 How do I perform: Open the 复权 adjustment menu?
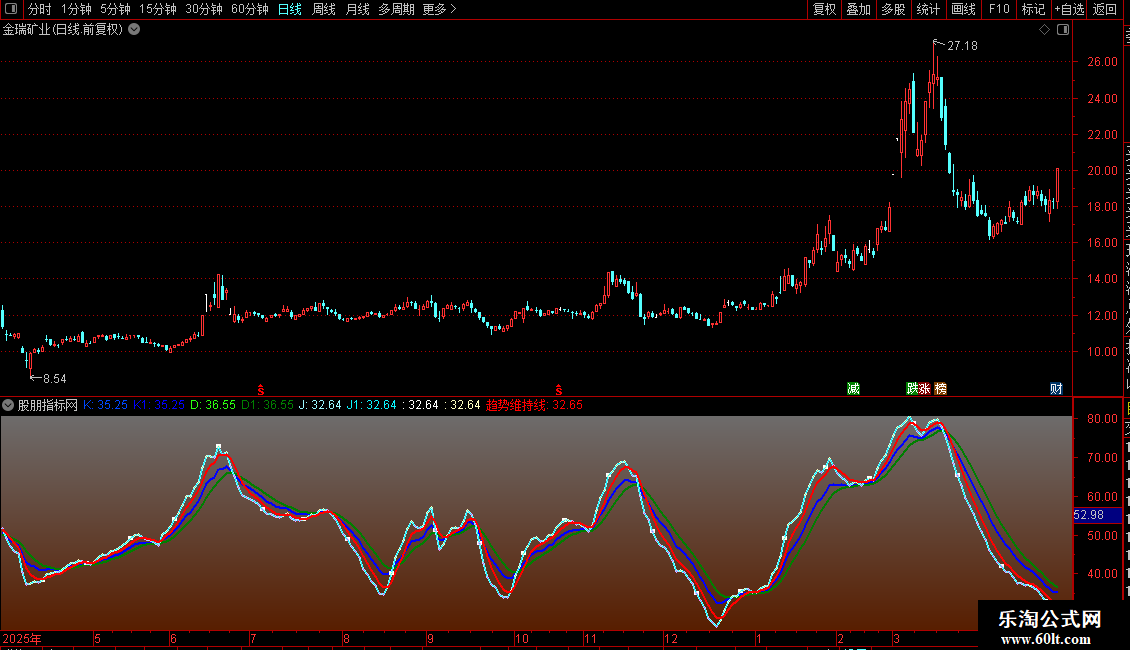(824, 9)
